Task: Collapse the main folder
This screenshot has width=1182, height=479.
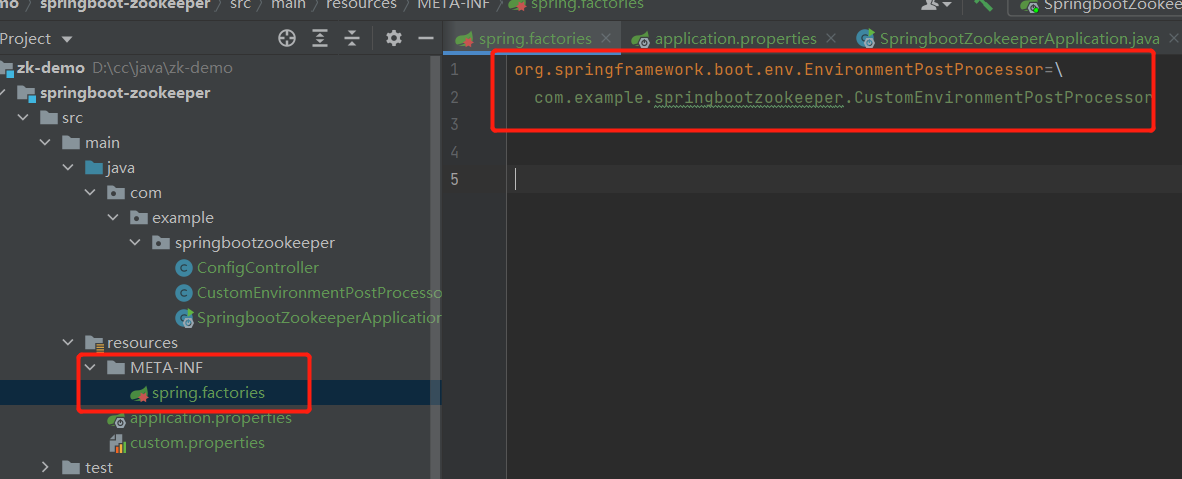Action: click(x=47, y=143)
